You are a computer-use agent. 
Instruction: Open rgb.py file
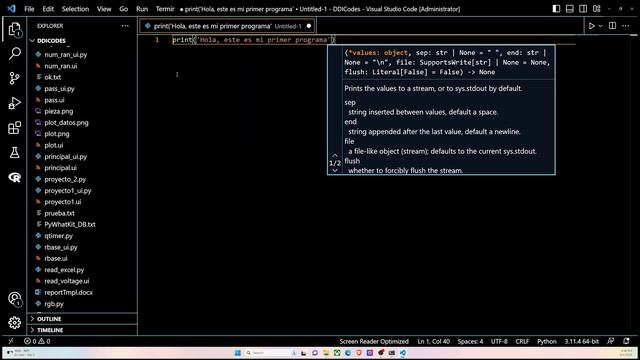(54, 304)
